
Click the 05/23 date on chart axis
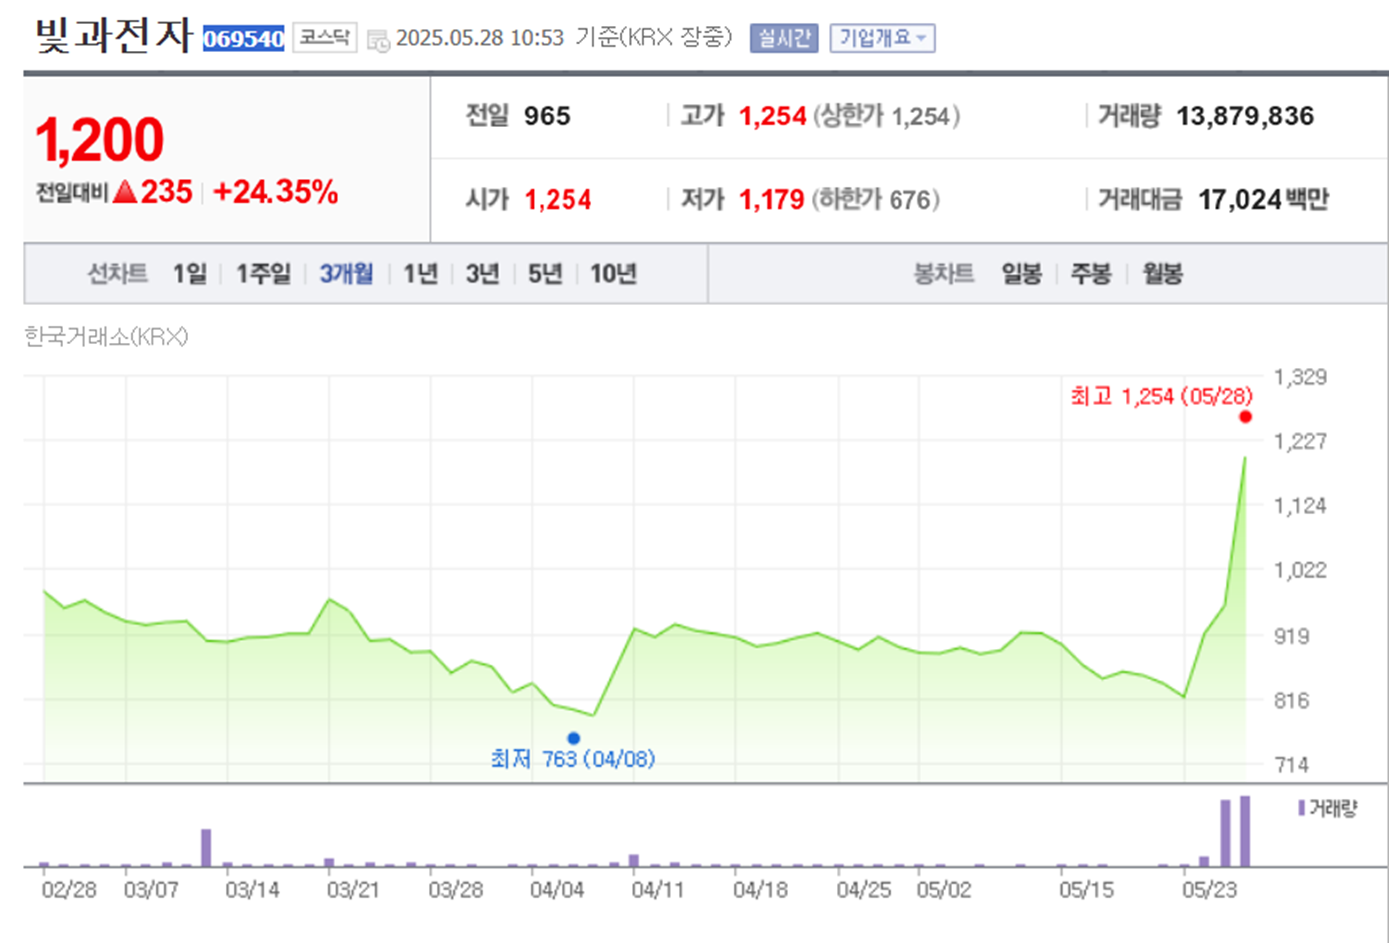pos(1210,890)
